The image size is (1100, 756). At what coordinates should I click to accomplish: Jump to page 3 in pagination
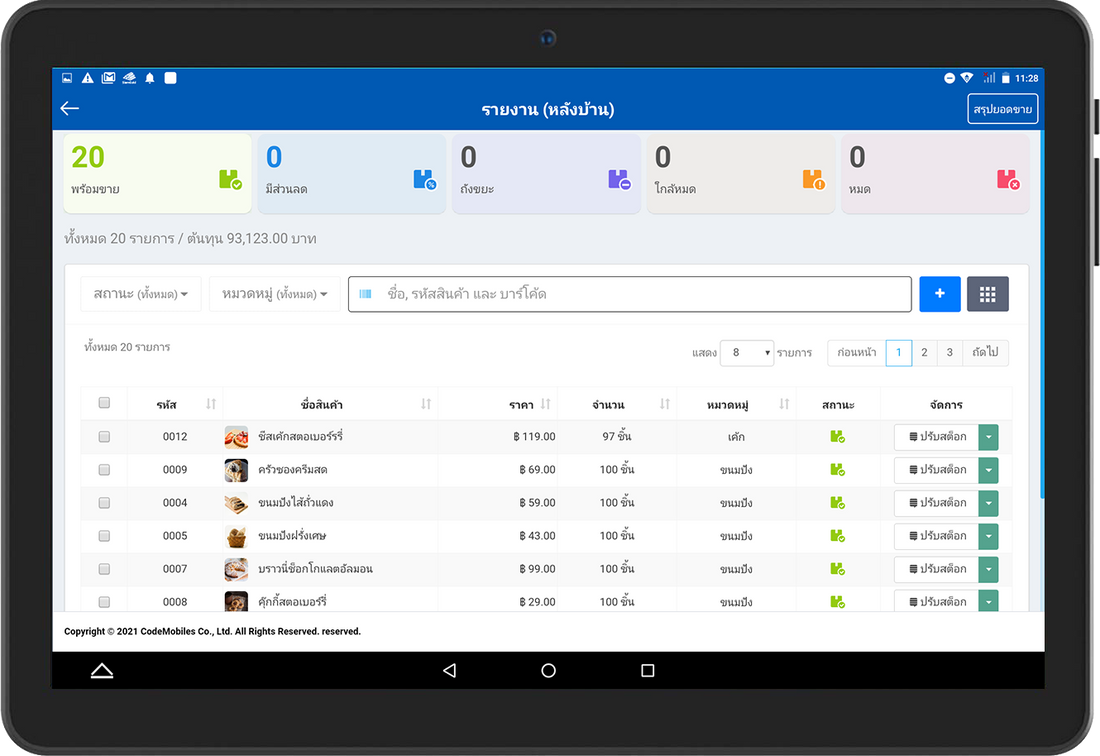click(950, 353)
